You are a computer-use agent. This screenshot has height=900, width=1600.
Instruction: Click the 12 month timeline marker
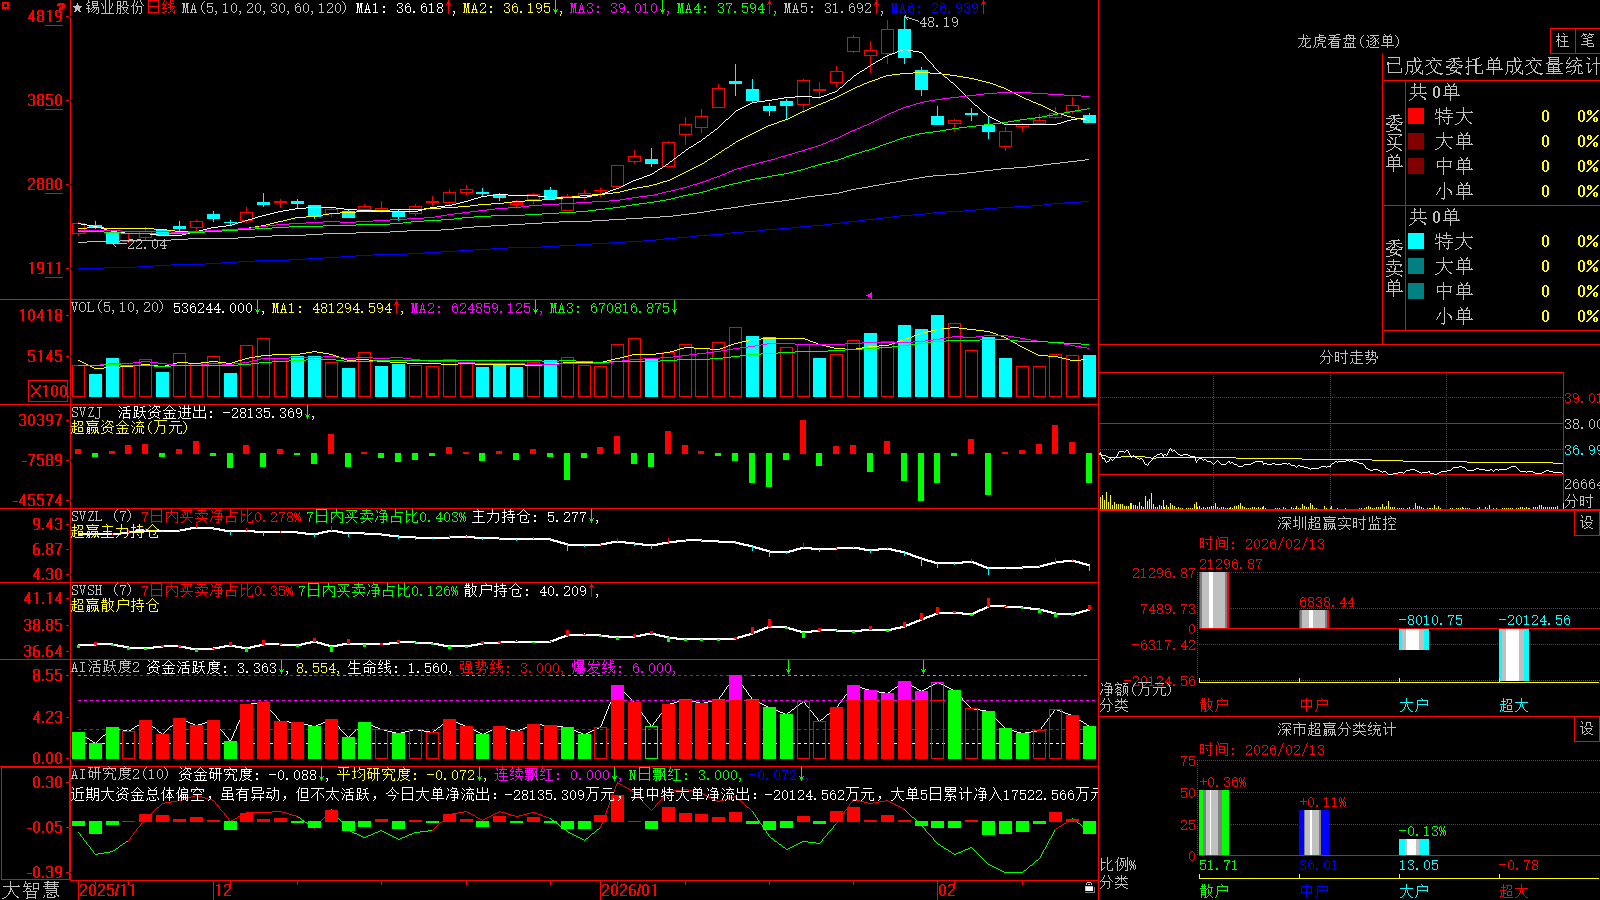tap(224, 890)
